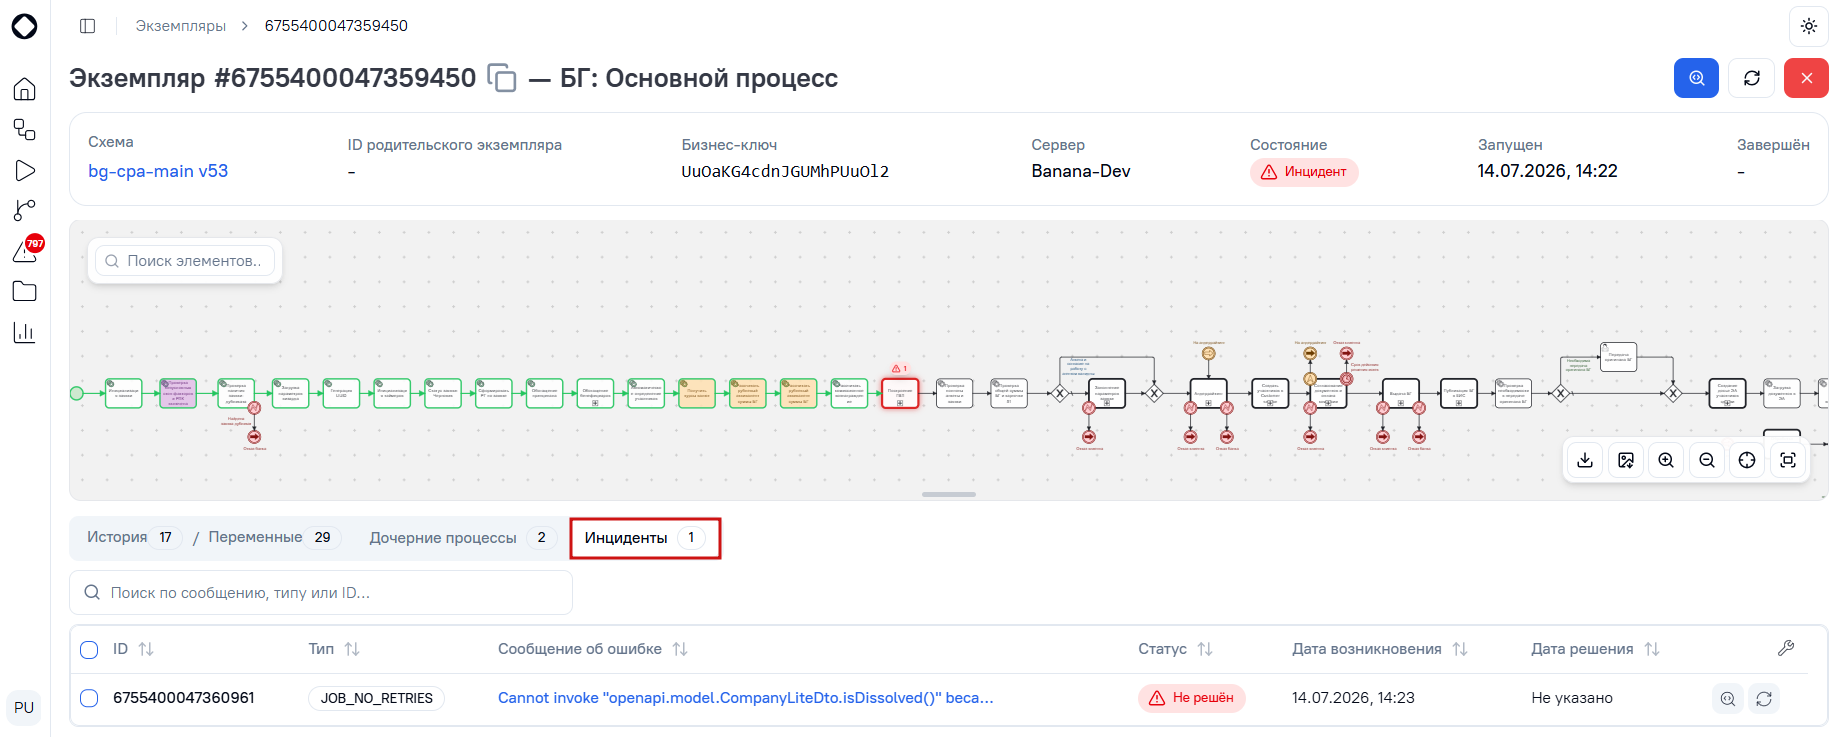
Task: Switch to the Дочерние процессы tab
Action: (462, 537)
